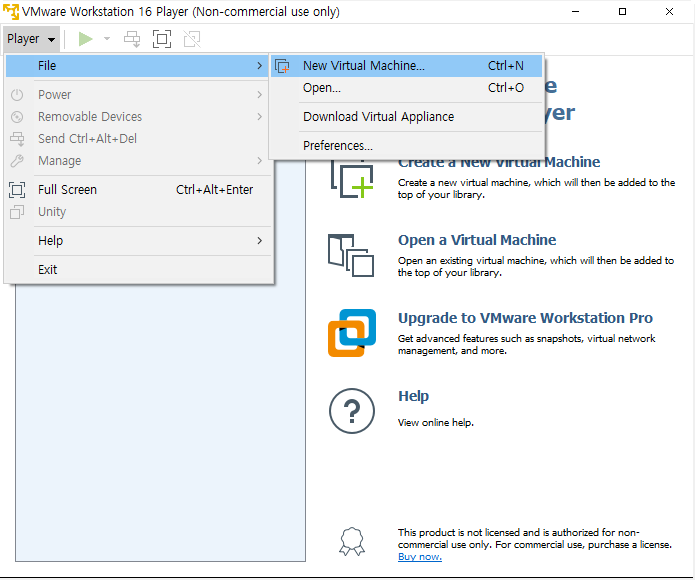Click the Help question mark icon
Image resolution: width=700 pixels, height=581 pixels.
coord(352,411)
